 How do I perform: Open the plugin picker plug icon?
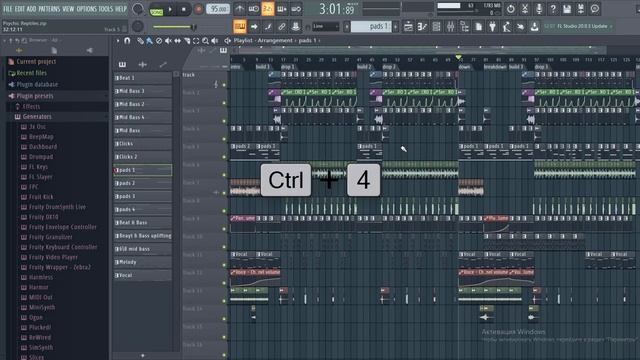coord(492,27)
